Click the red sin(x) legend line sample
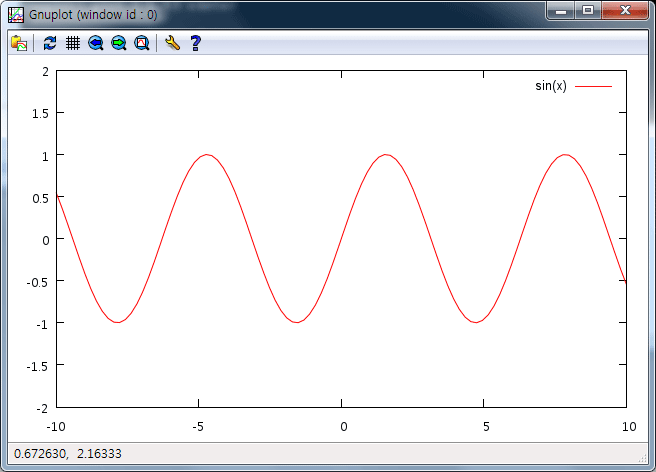656x472 pixels. [x=593, y=86]
